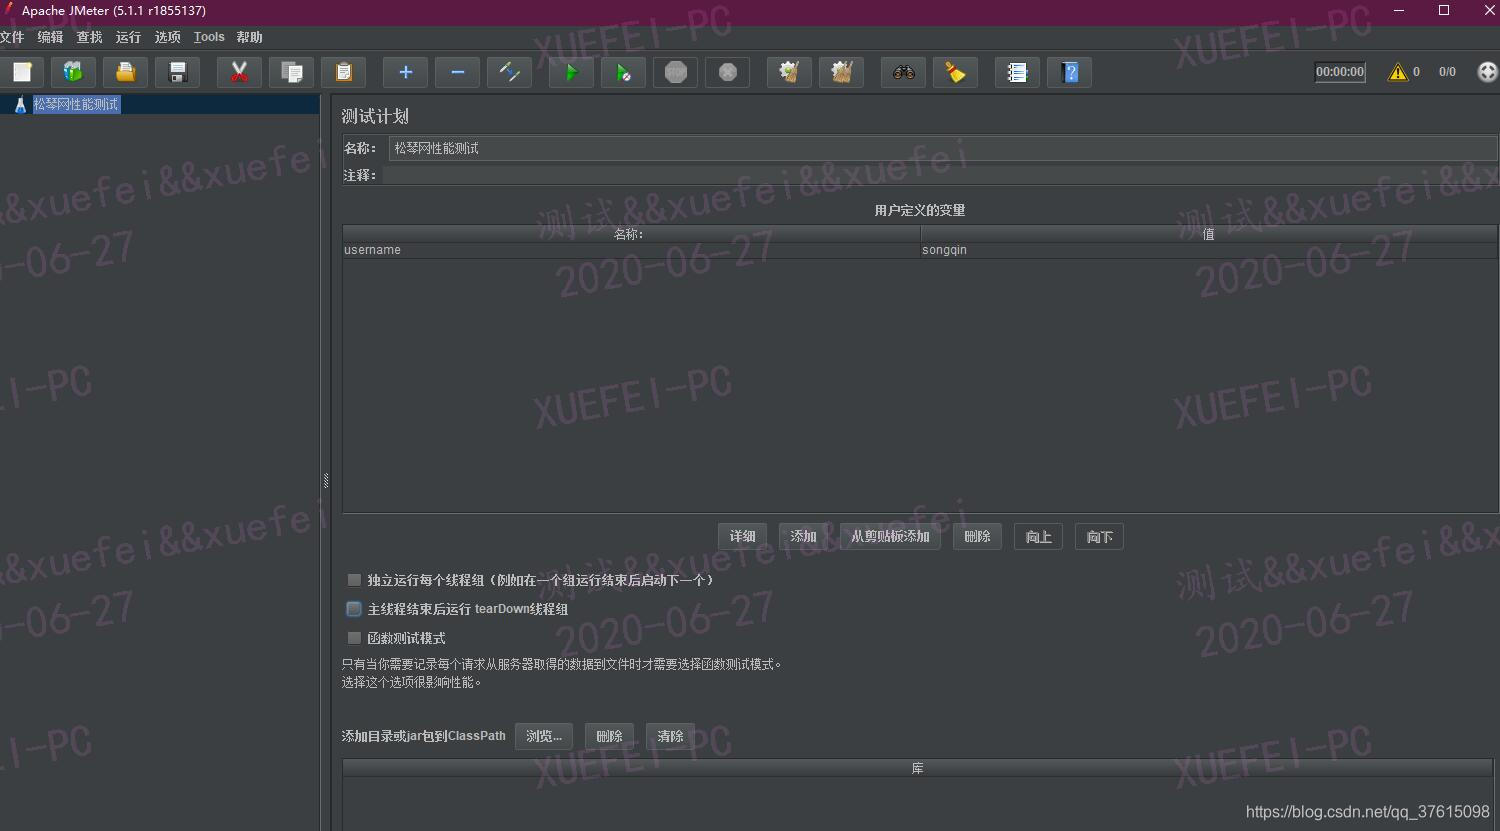Click the Reset Search icon
Image resolution: width=1500 pixels, height=831 pixels.
click(955, 72)
